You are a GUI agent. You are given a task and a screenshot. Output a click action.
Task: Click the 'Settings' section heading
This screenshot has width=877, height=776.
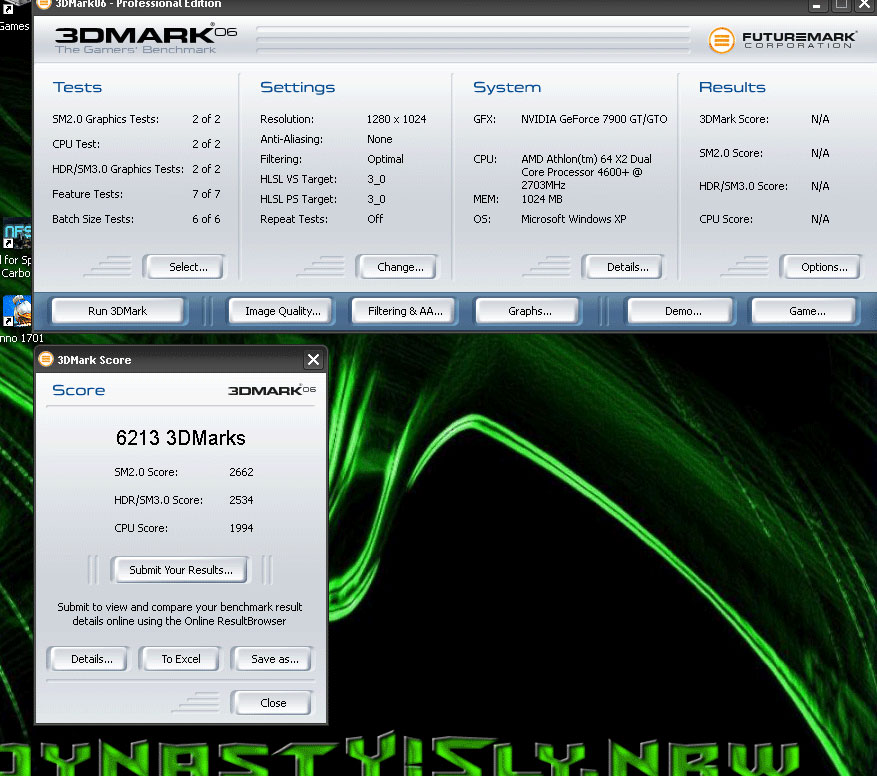point(297,88)
